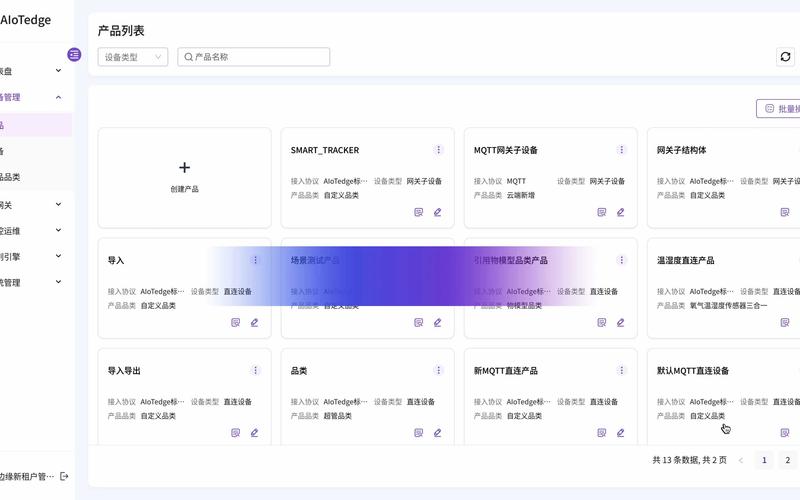Open the 引擎 sidebar menu
The height and width of the screenshot is (500, 800).
click(58, 256)
